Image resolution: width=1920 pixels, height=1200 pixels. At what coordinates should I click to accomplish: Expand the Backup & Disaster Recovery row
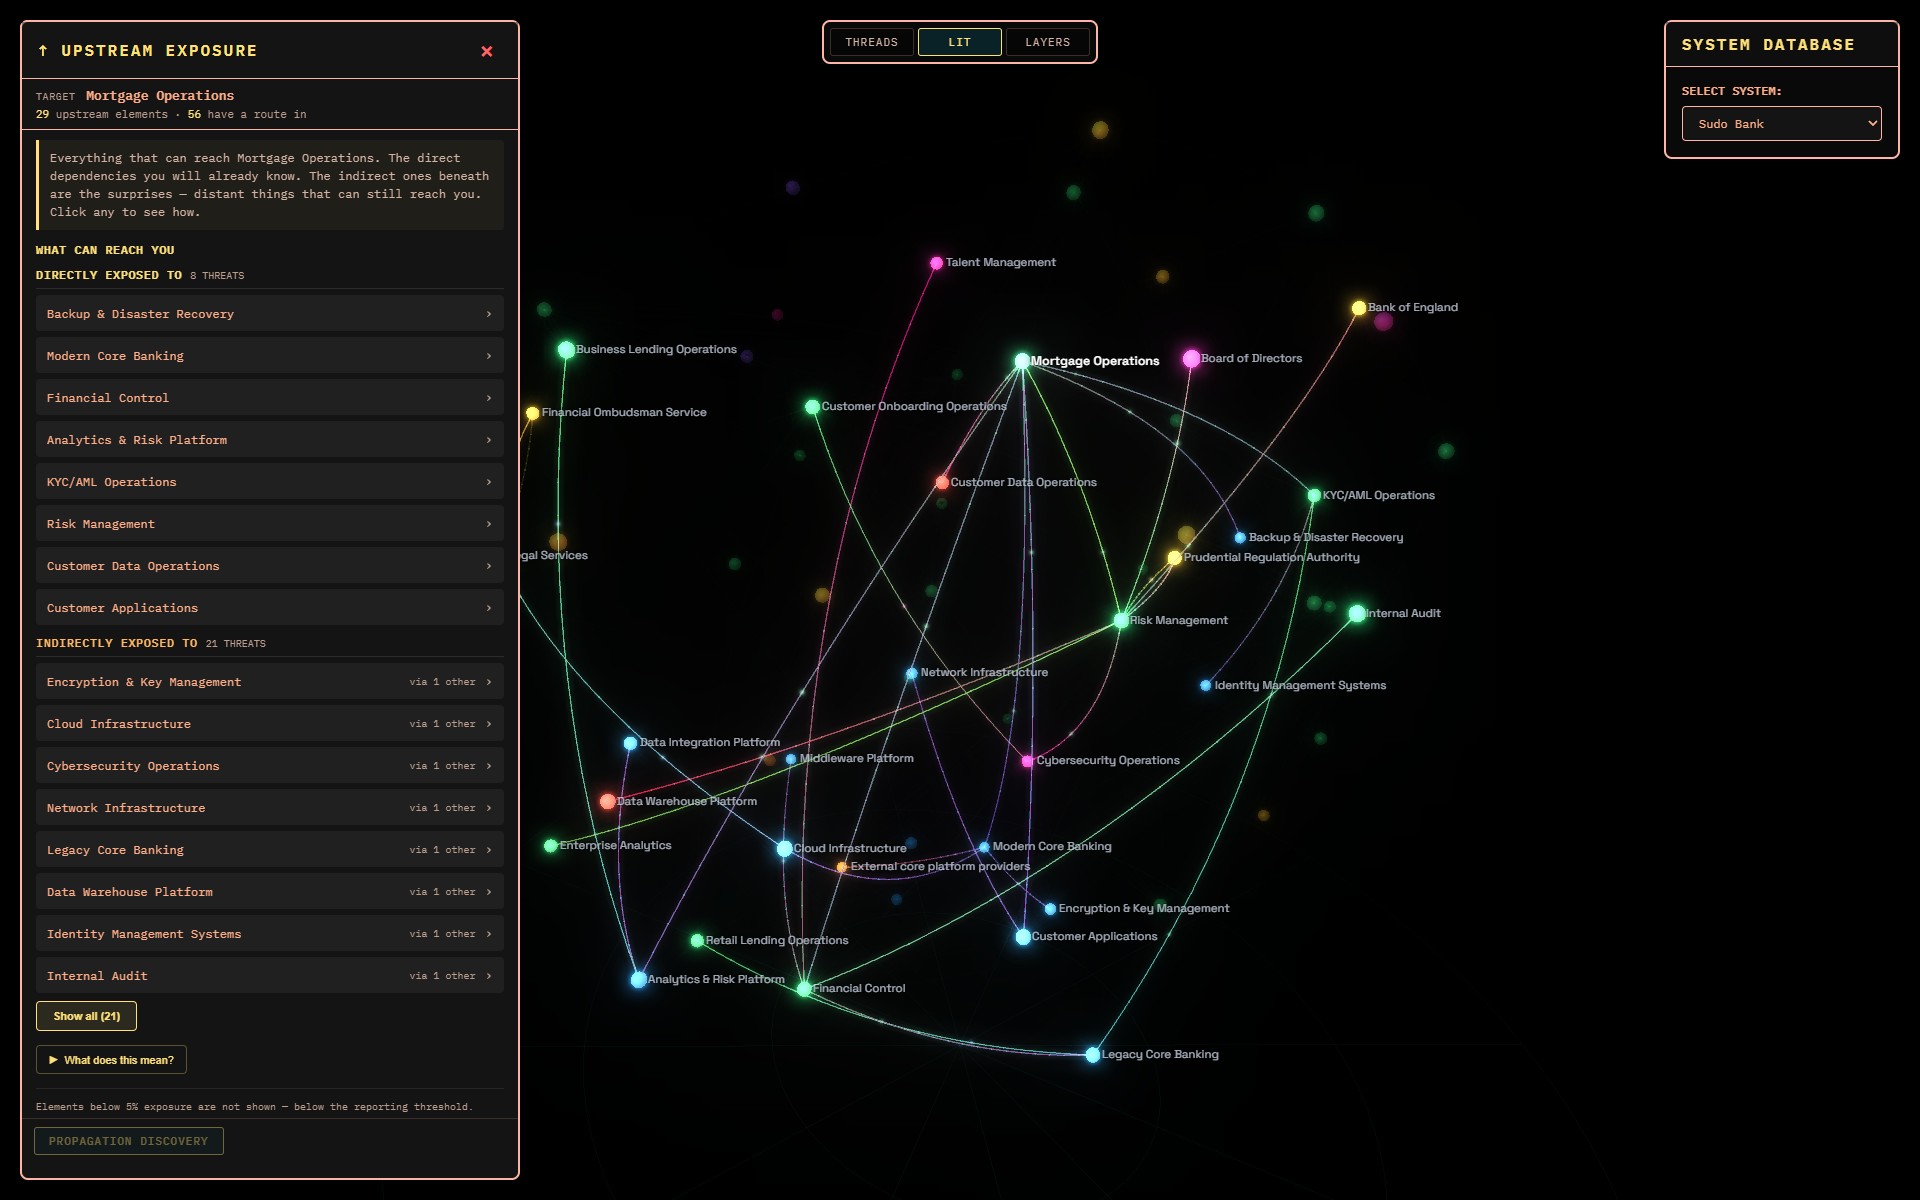point(270,314)
